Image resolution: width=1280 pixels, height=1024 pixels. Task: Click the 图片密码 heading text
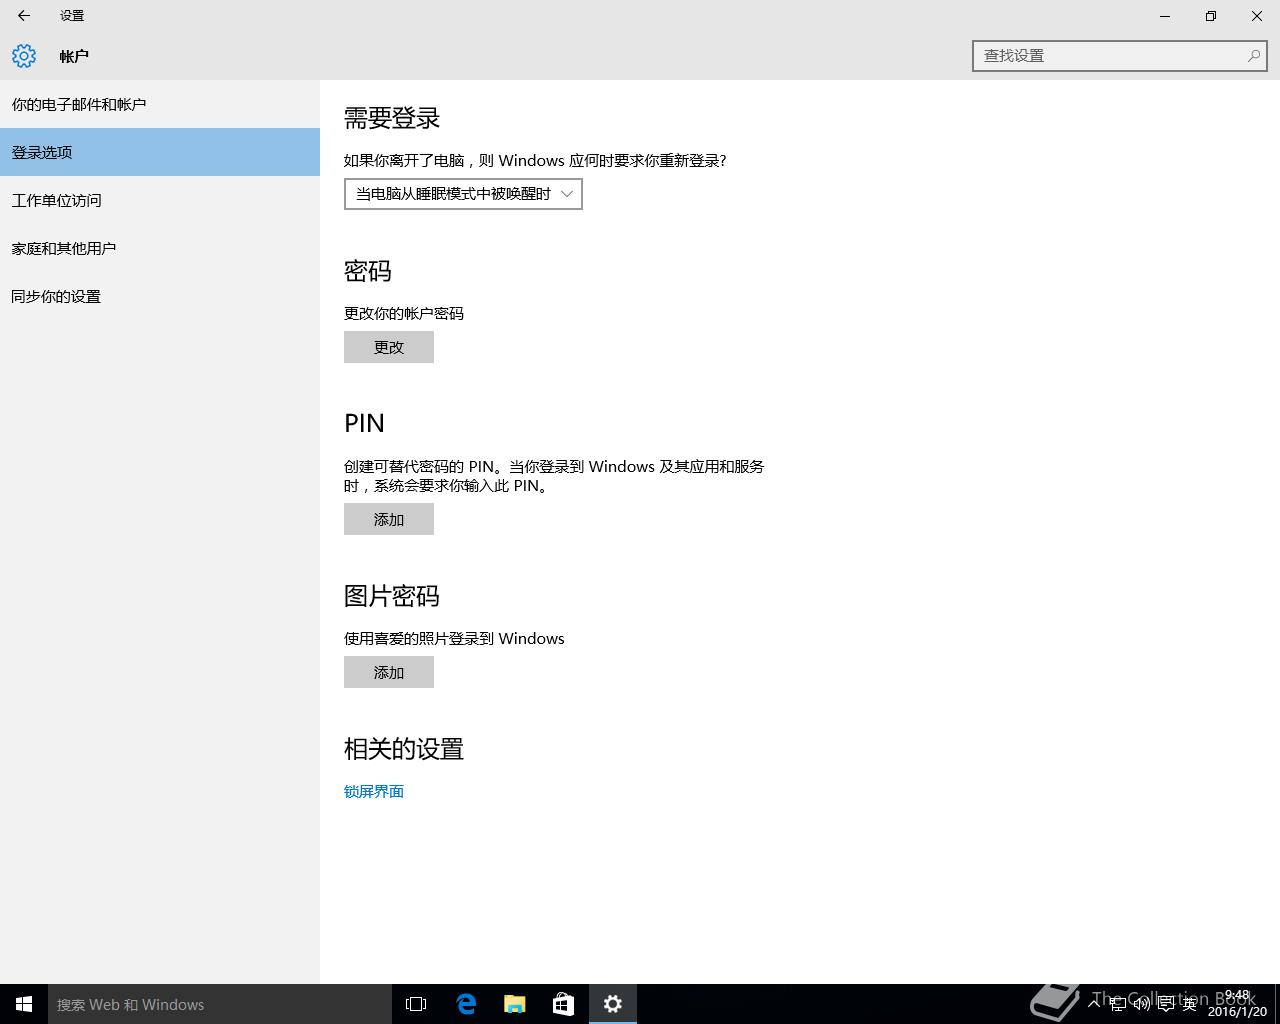[x=392, y=596]
